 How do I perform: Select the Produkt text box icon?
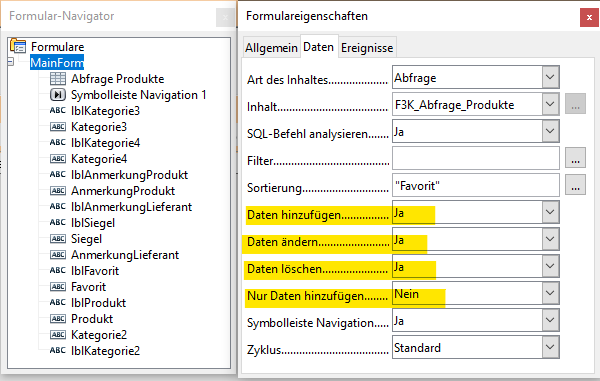click(58, 319)
